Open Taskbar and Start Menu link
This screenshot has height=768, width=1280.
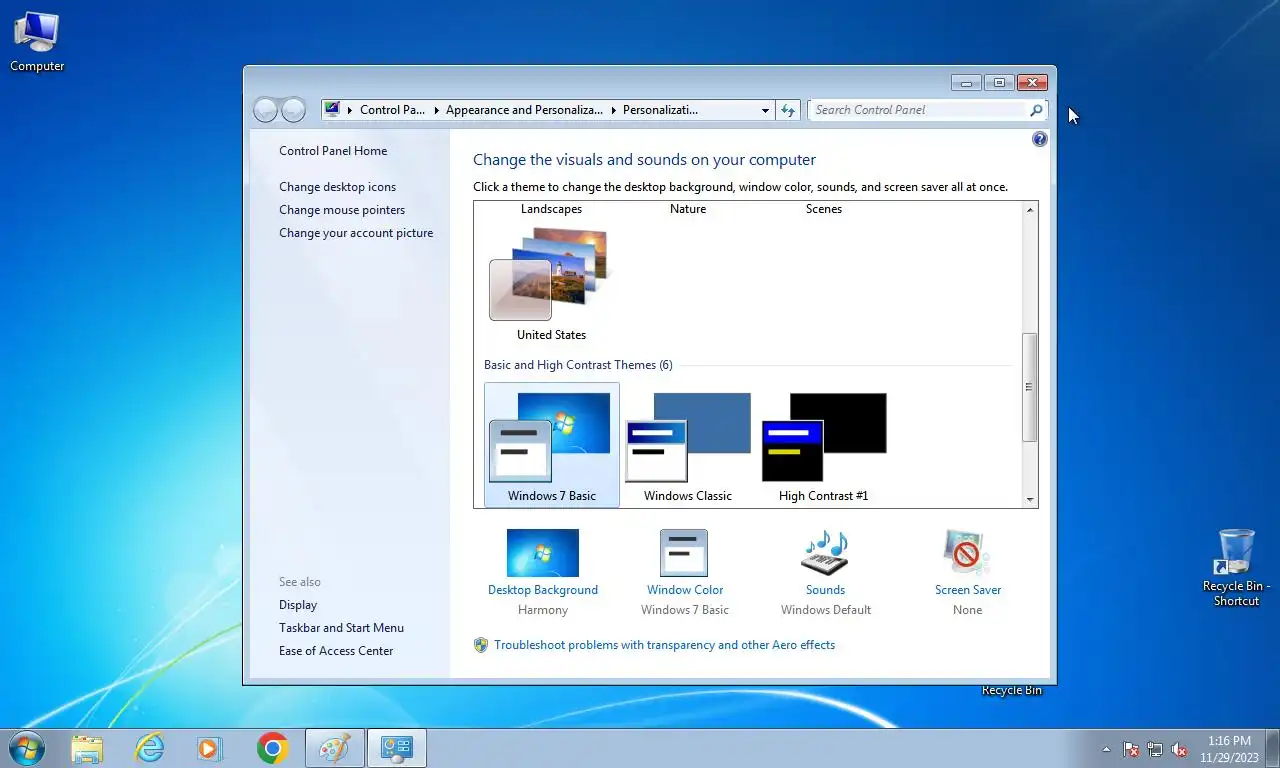341,628
